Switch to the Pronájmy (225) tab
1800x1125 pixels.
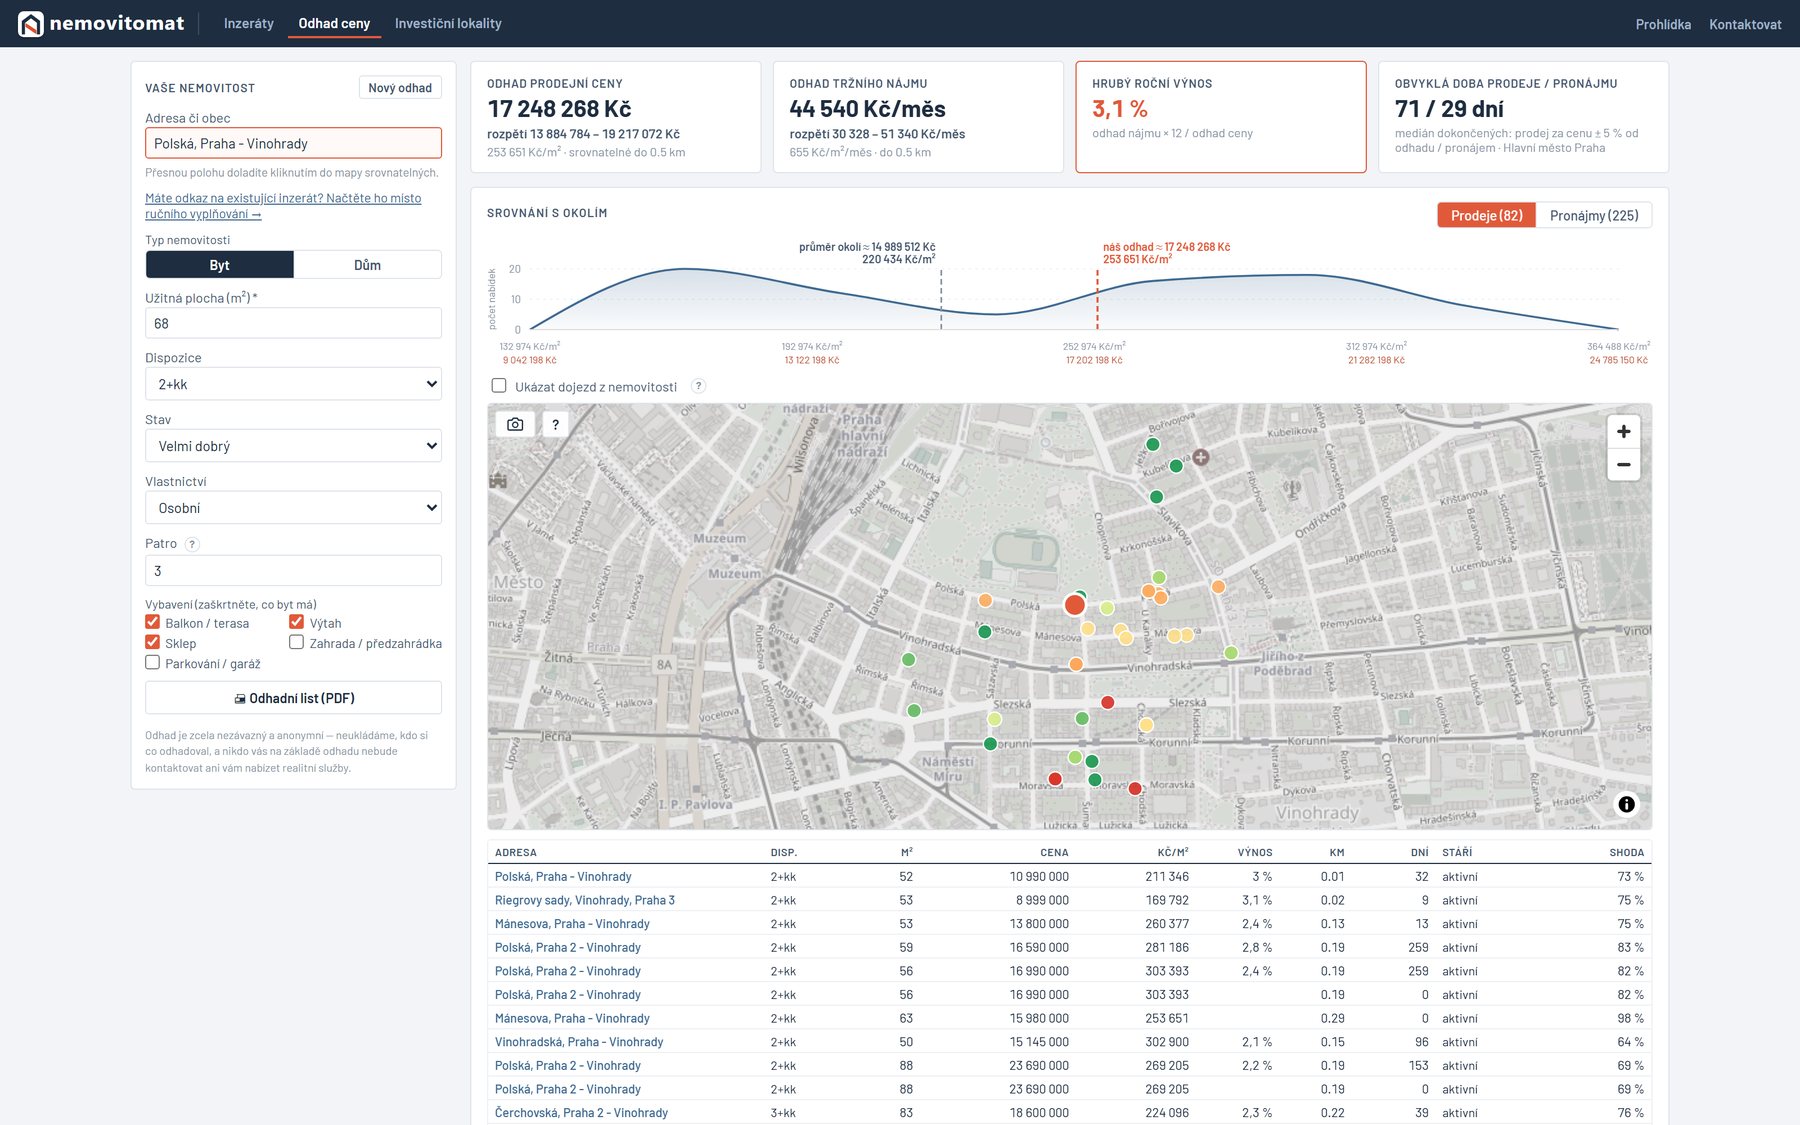coord(1593,215)
